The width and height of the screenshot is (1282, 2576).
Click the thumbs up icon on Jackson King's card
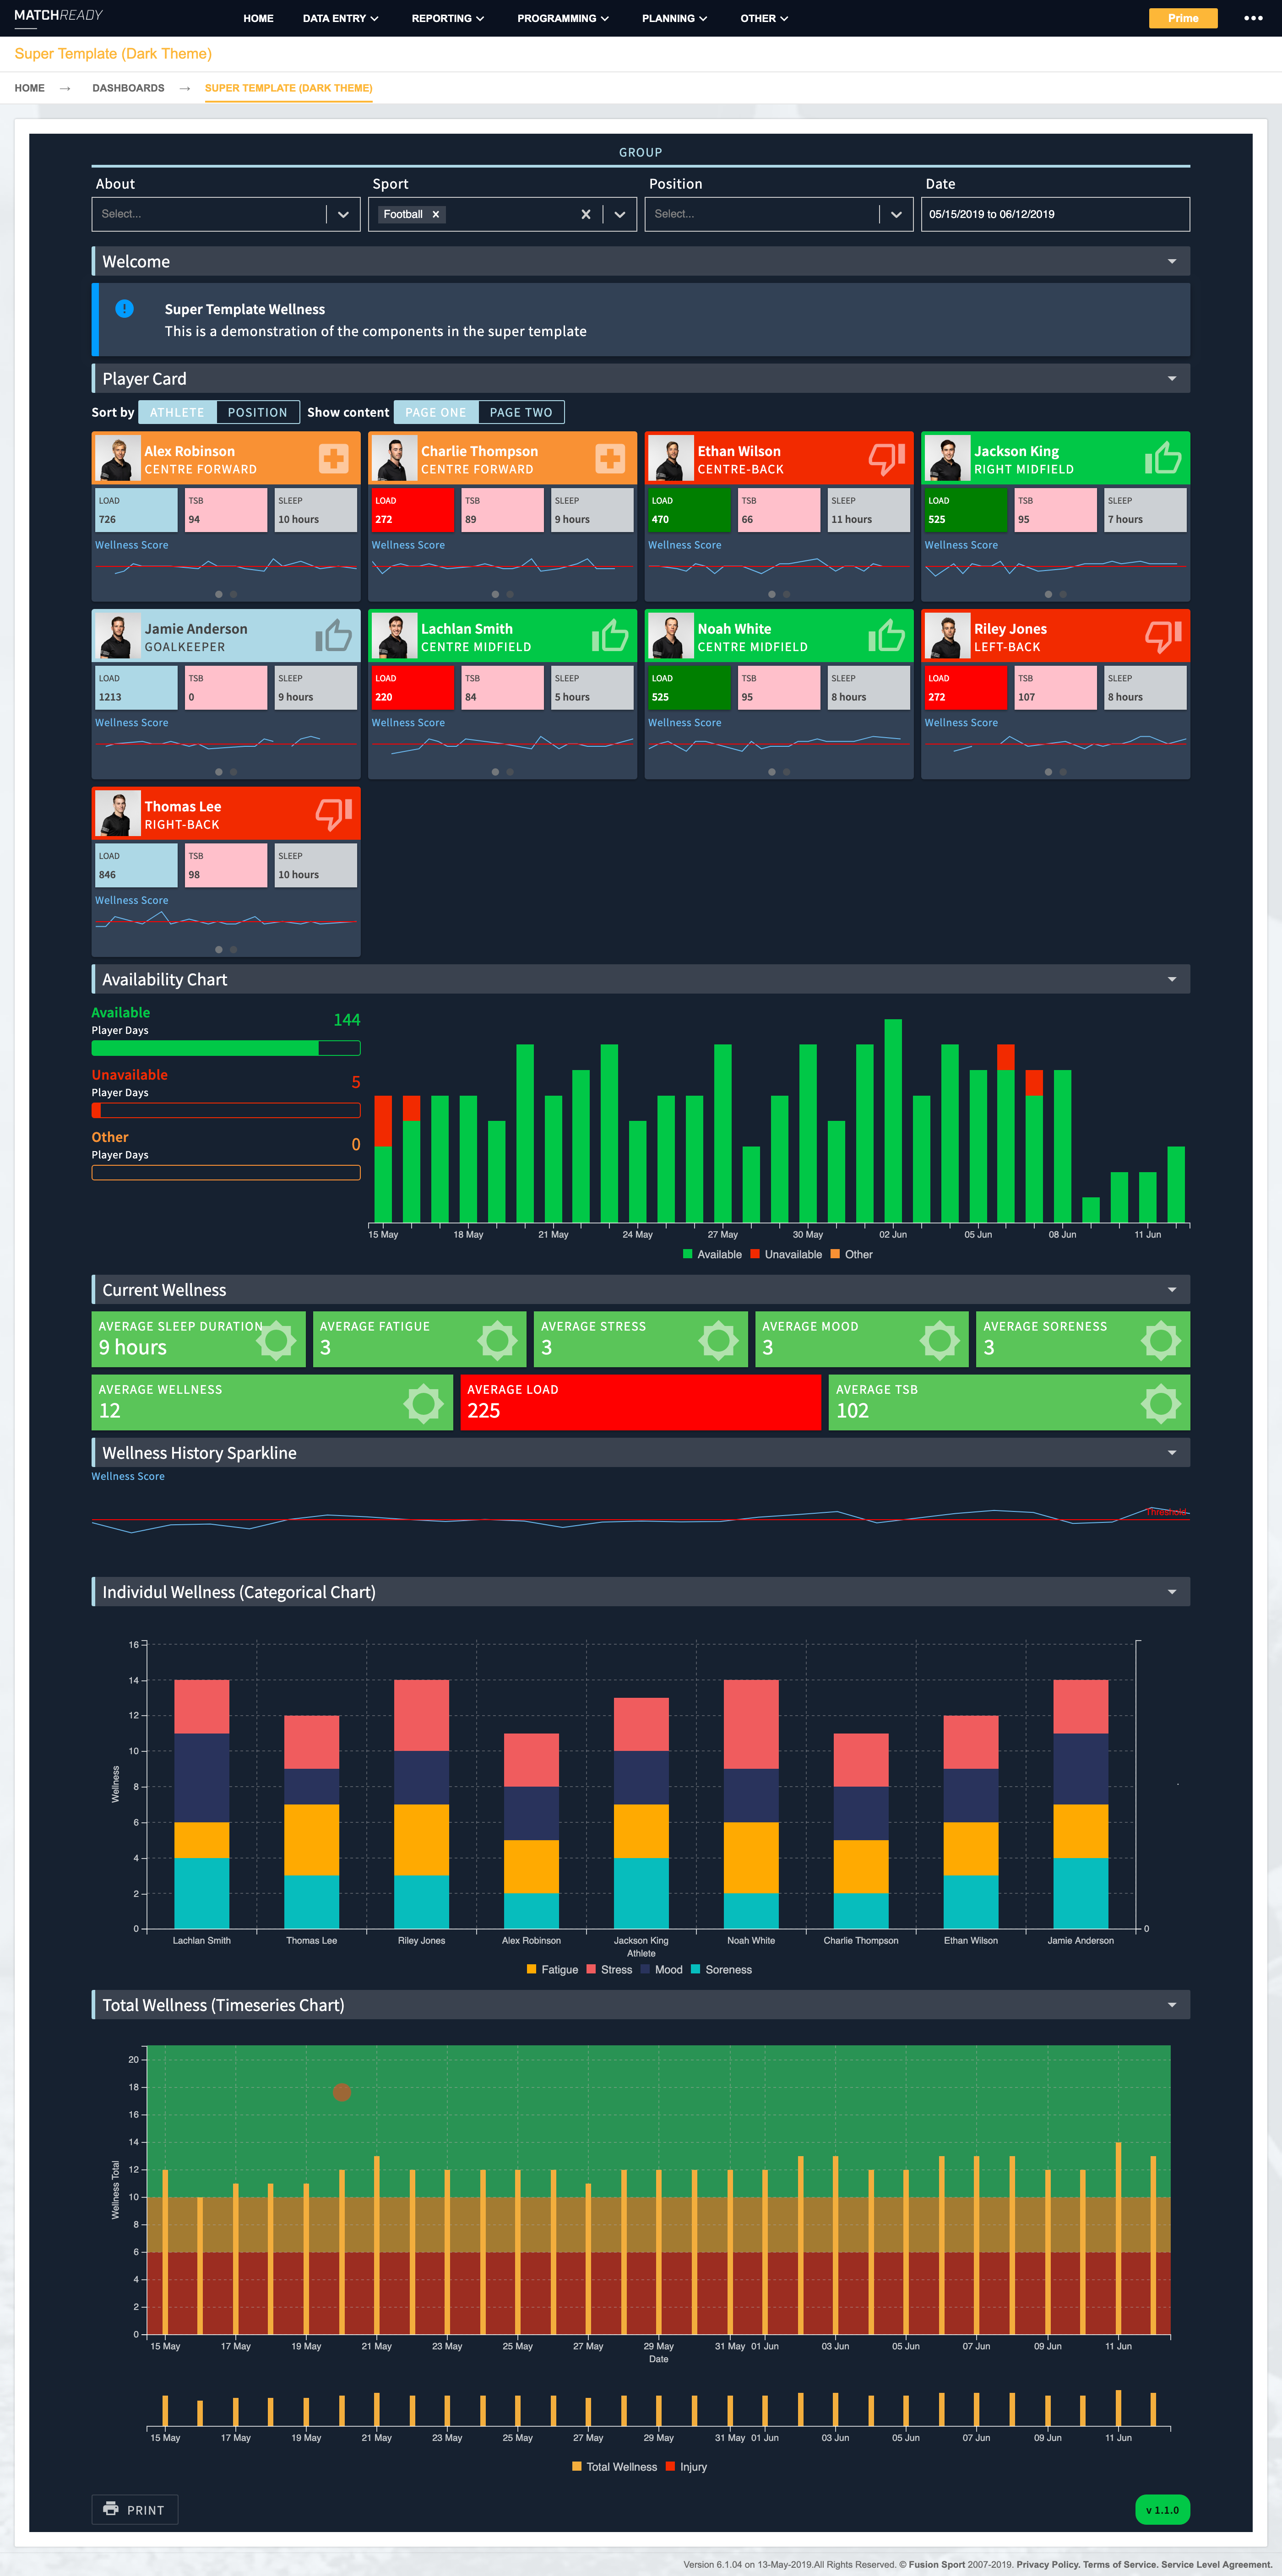pos(1163,458)
